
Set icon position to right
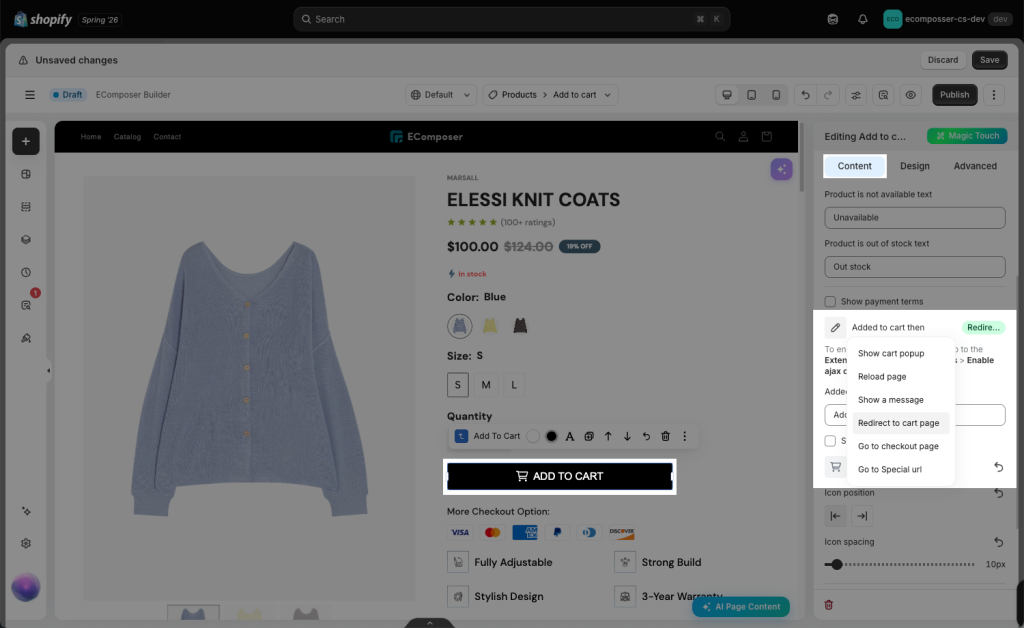click(862, 516)
